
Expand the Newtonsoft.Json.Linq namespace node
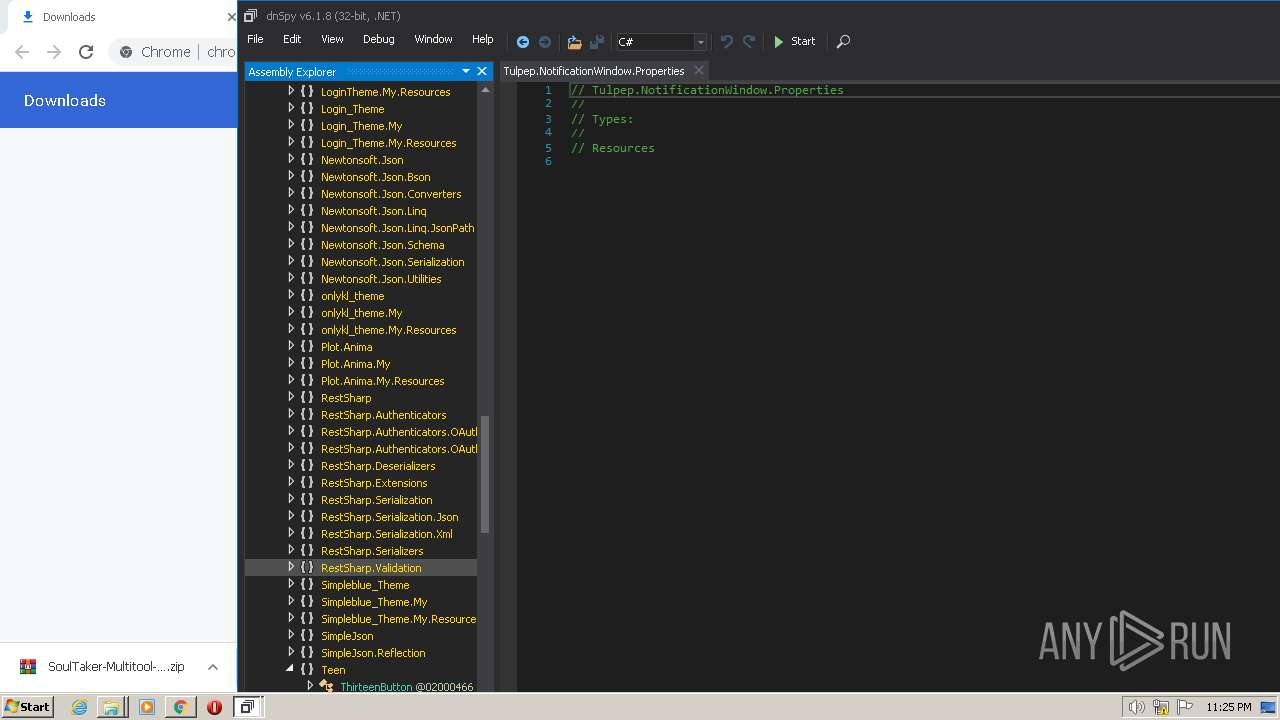pos(291,211)
